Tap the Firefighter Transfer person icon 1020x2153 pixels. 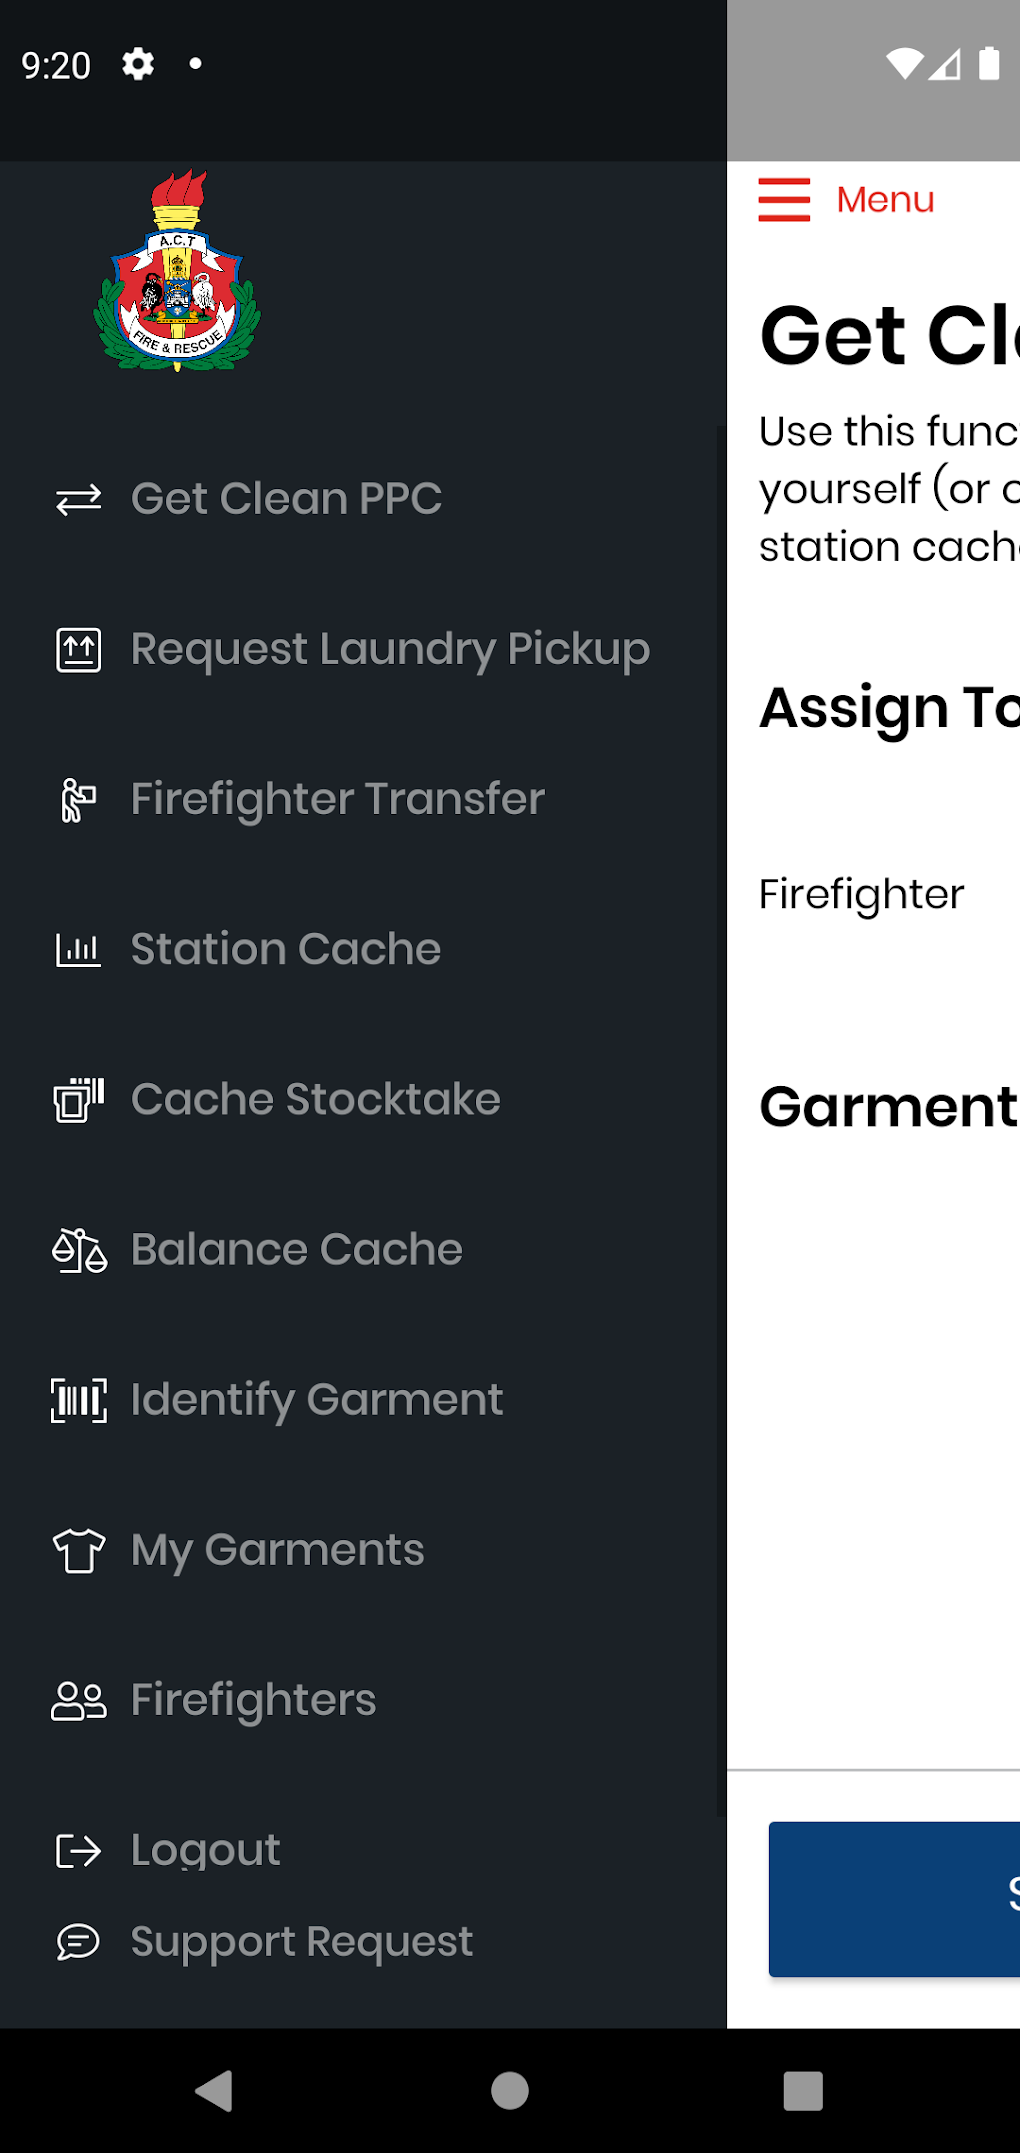pyautogui.click(x=78, y=800)
